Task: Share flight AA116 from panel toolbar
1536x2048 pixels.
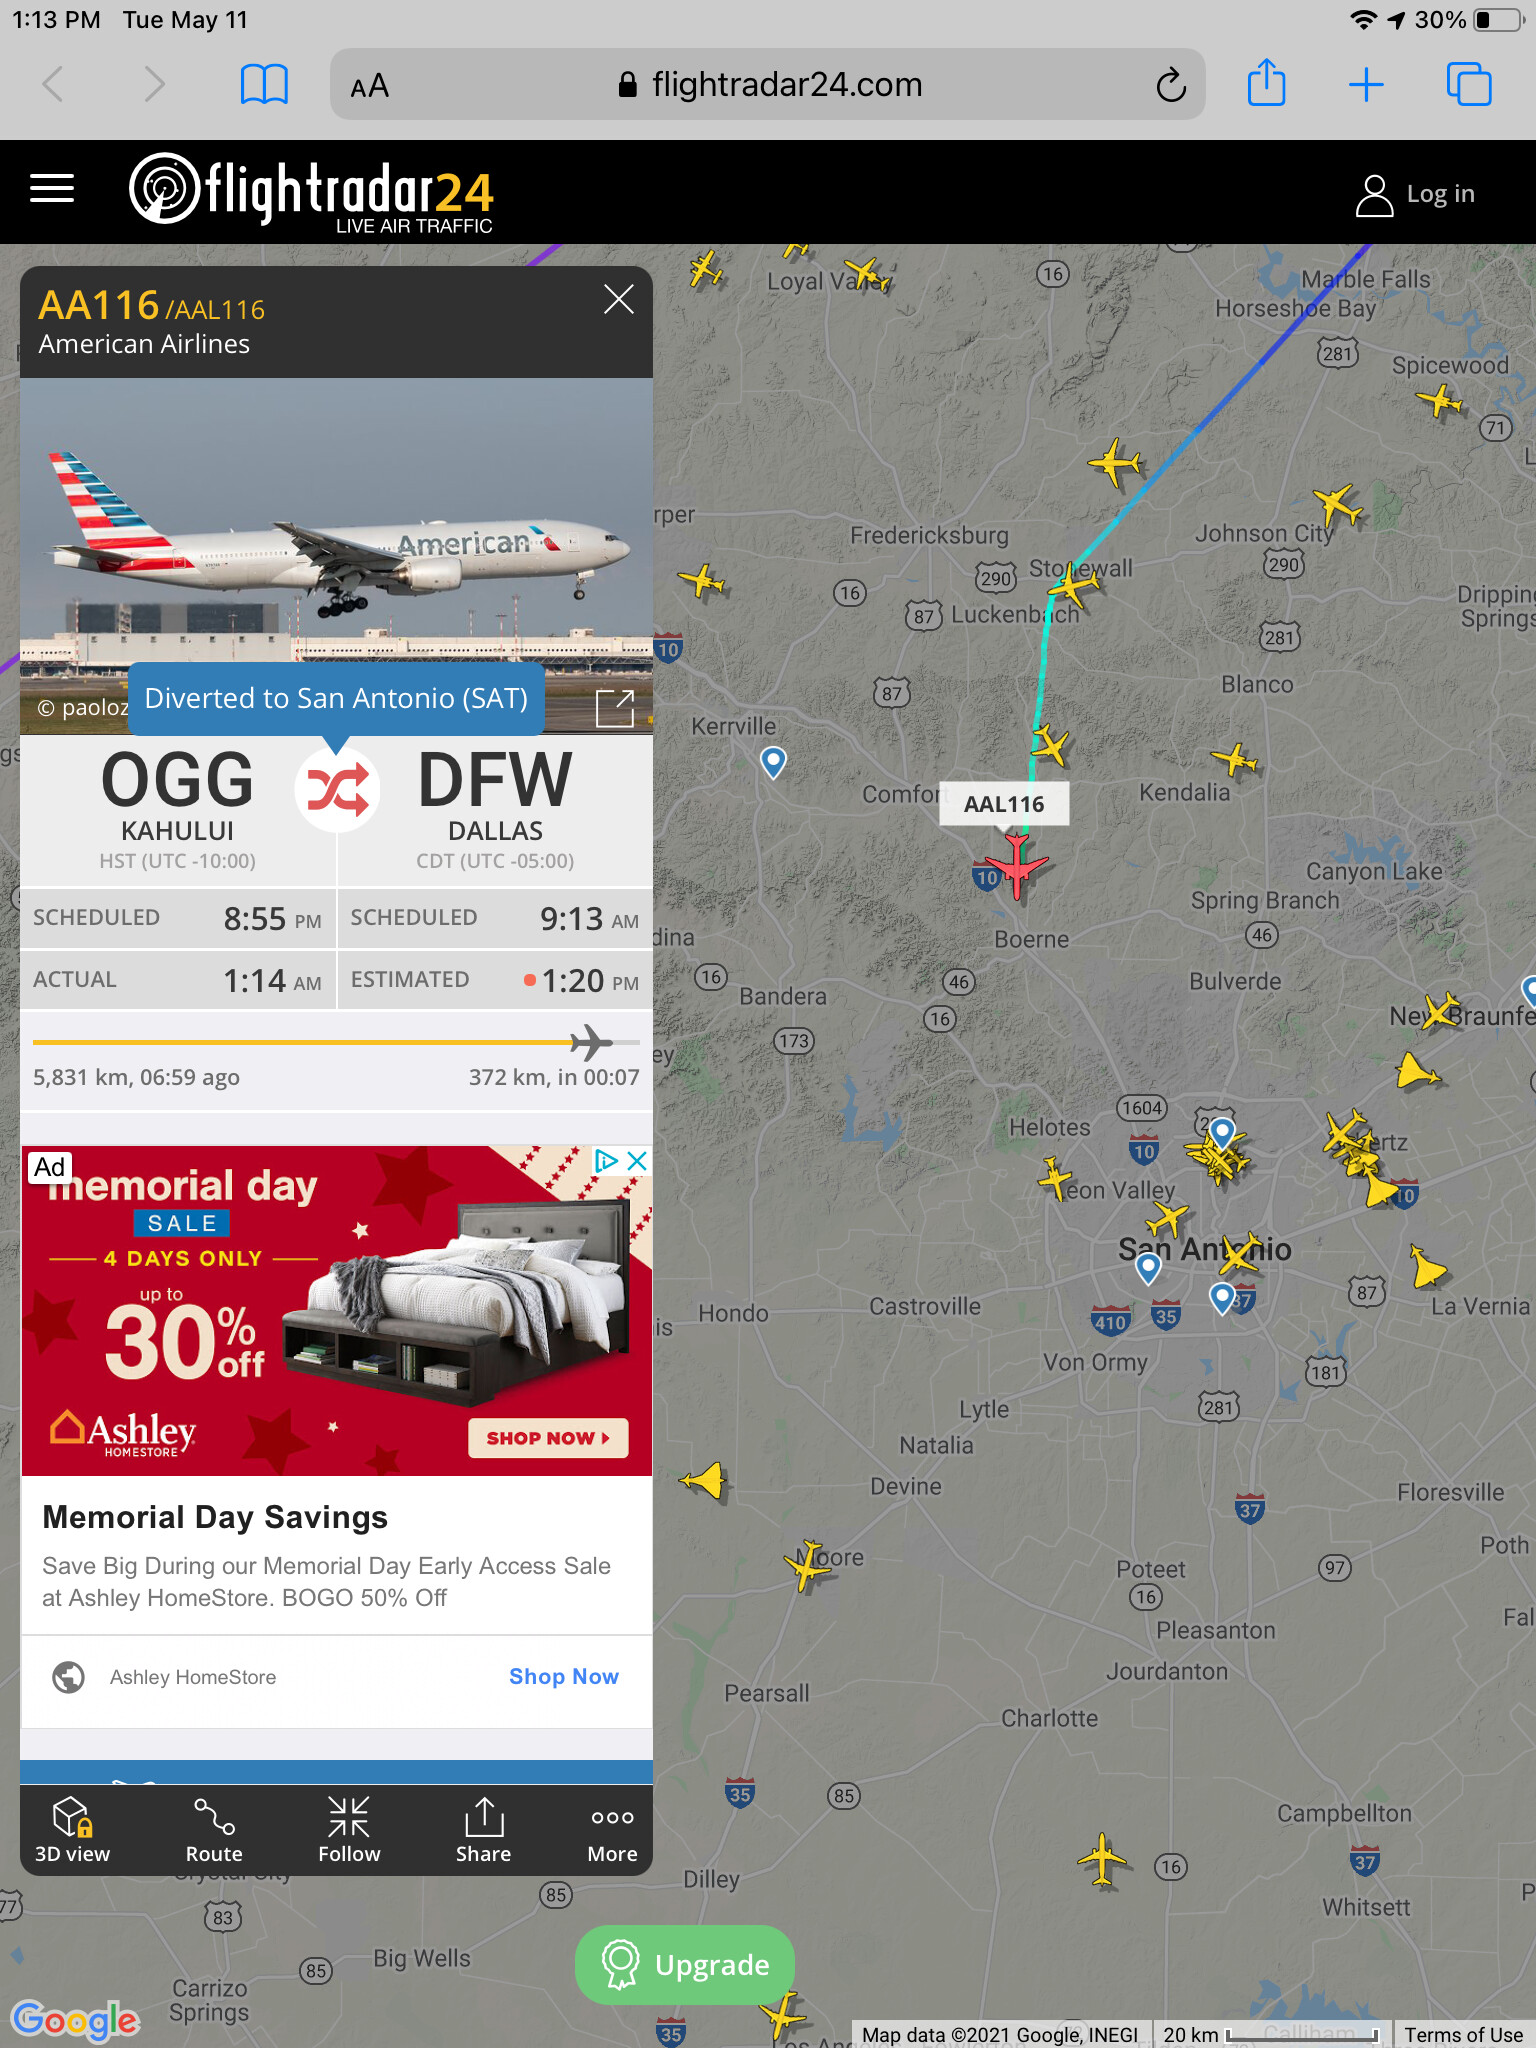Action: tap(484, 1830)
